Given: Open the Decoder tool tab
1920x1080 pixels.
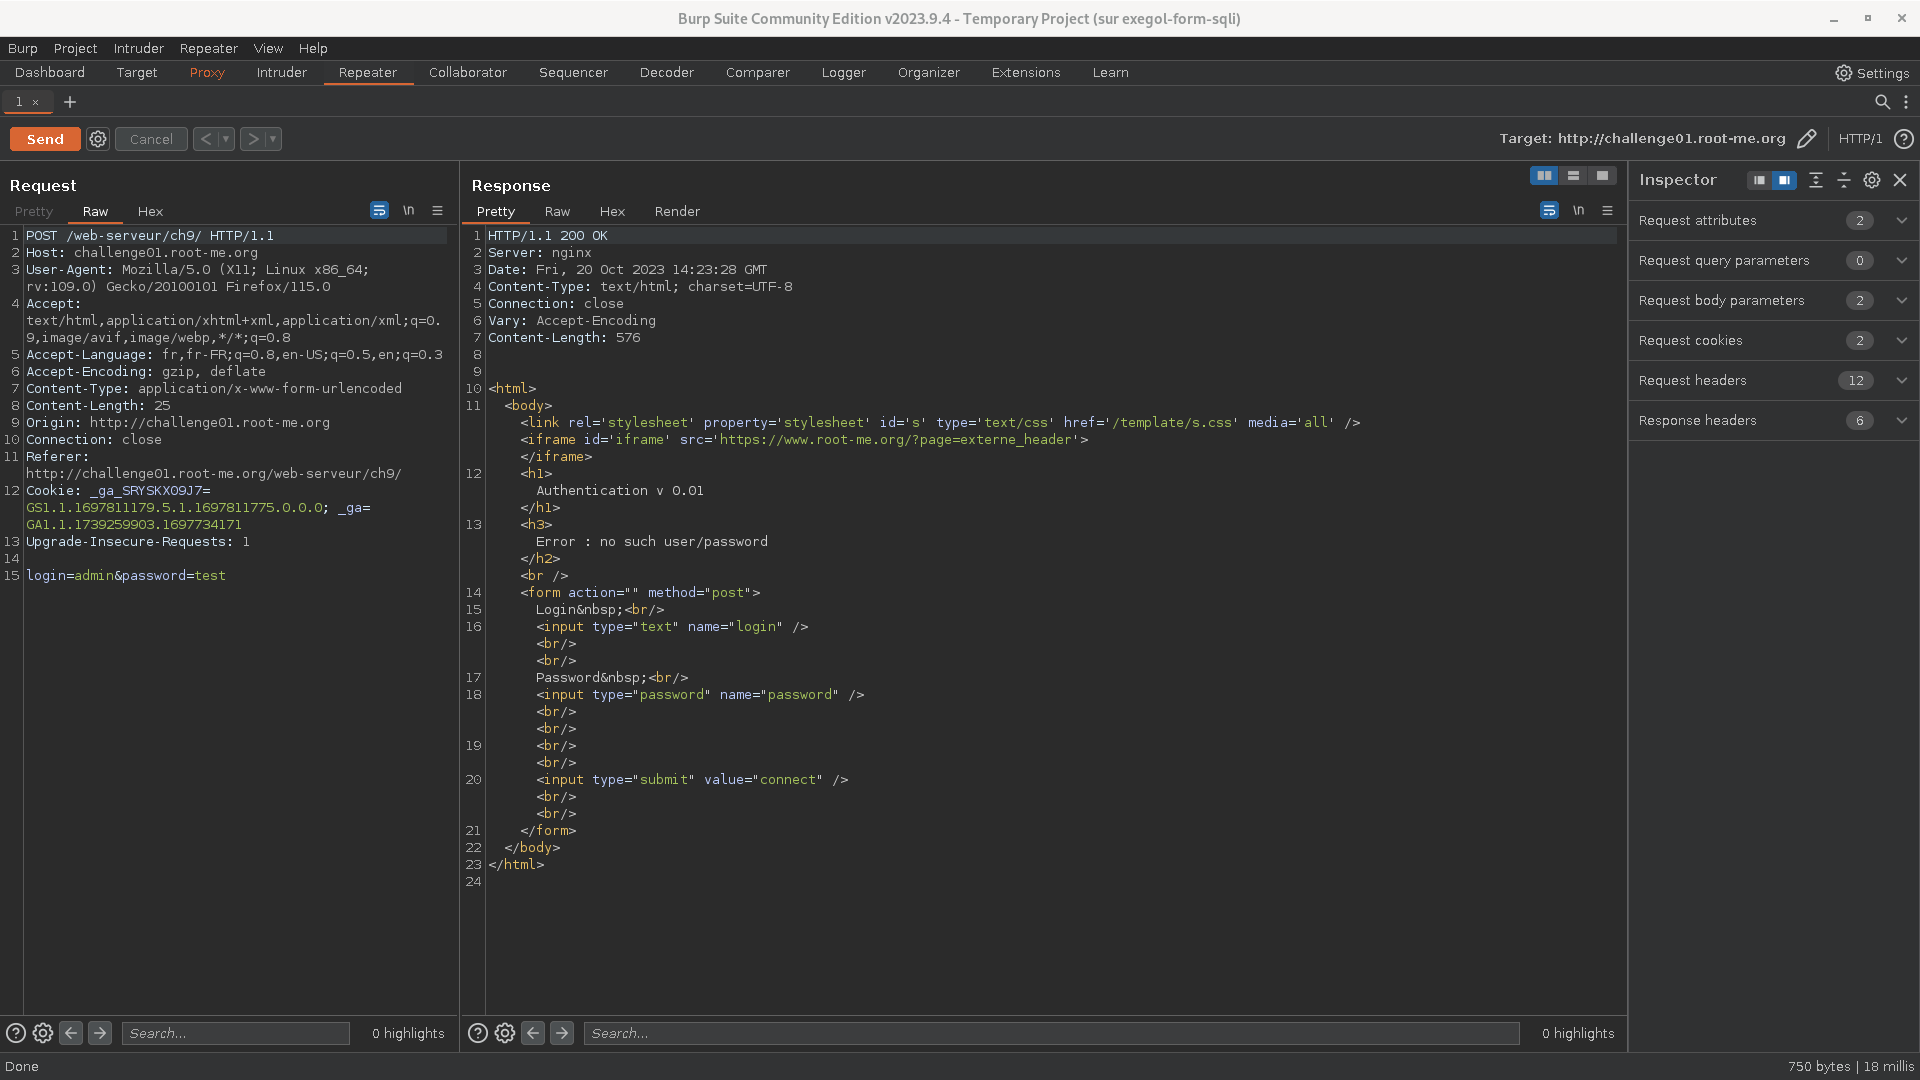Looking at the screenshot, I should (666, 73).
